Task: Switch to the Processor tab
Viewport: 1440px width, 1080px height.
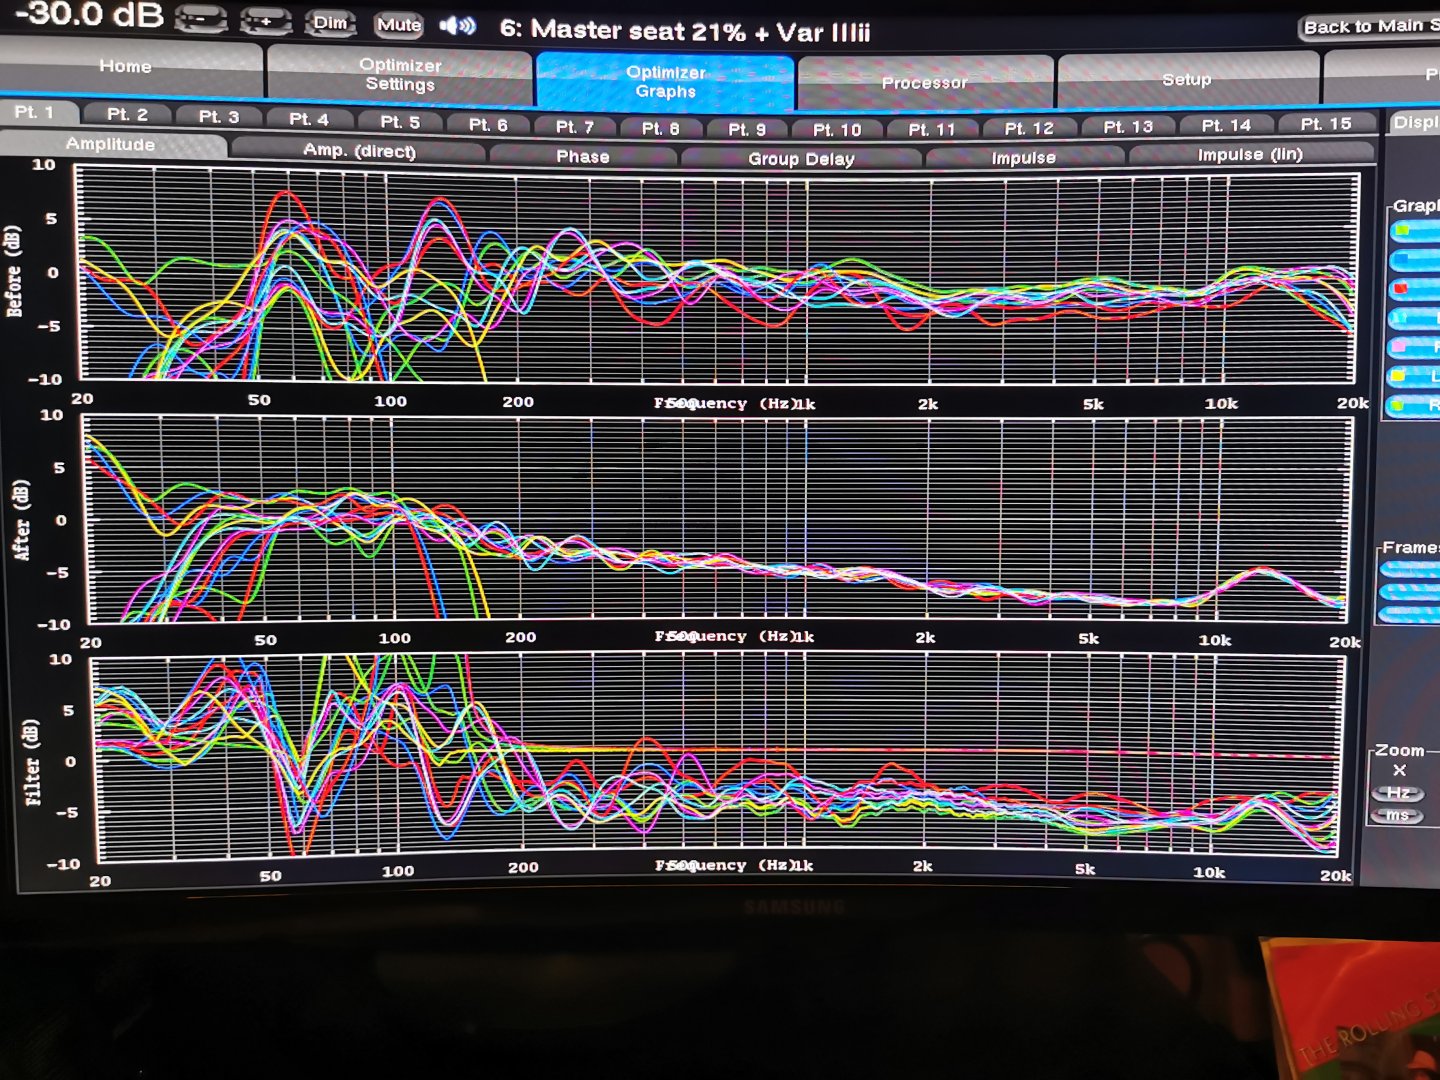Action: click(x=924, y=83)
